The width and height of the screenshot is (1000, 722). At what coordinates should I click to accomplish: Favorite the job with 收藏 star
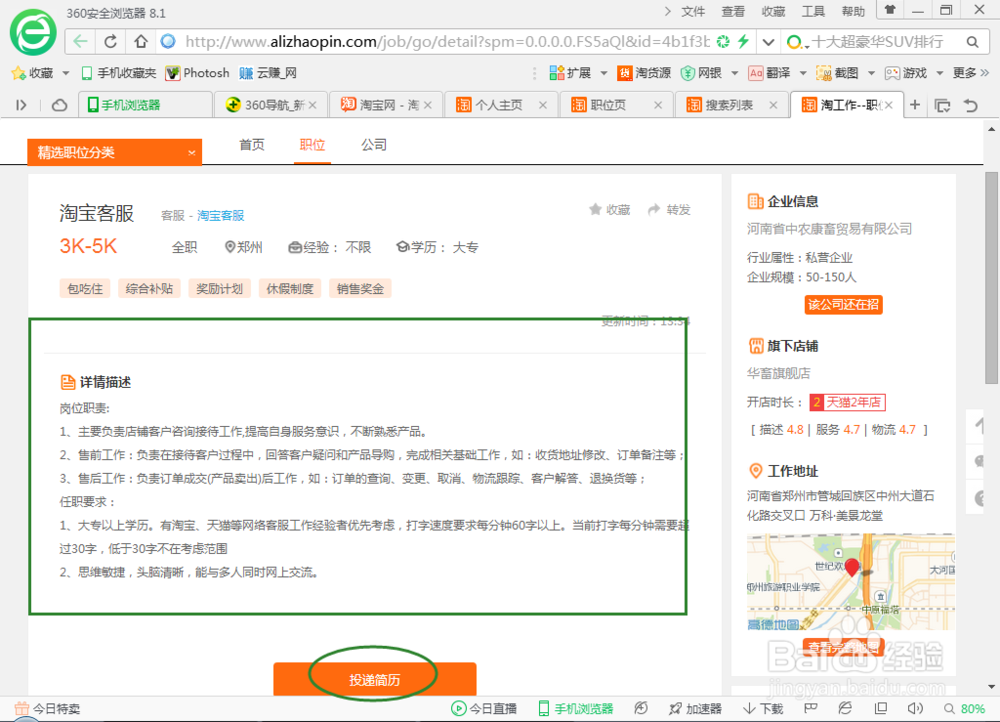pos(610,210)
